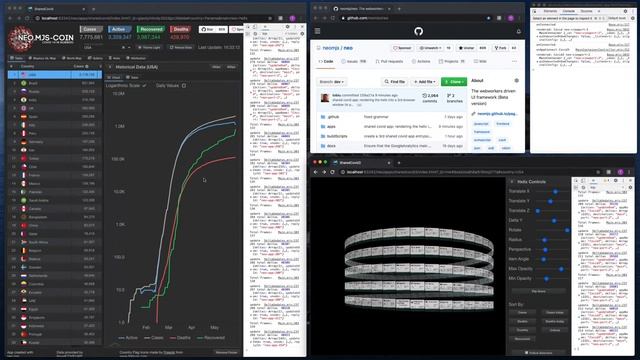Click the Sponsor button on GitHub repo
The height and width of the screenshot is (360, 640).
coord(402,48)
